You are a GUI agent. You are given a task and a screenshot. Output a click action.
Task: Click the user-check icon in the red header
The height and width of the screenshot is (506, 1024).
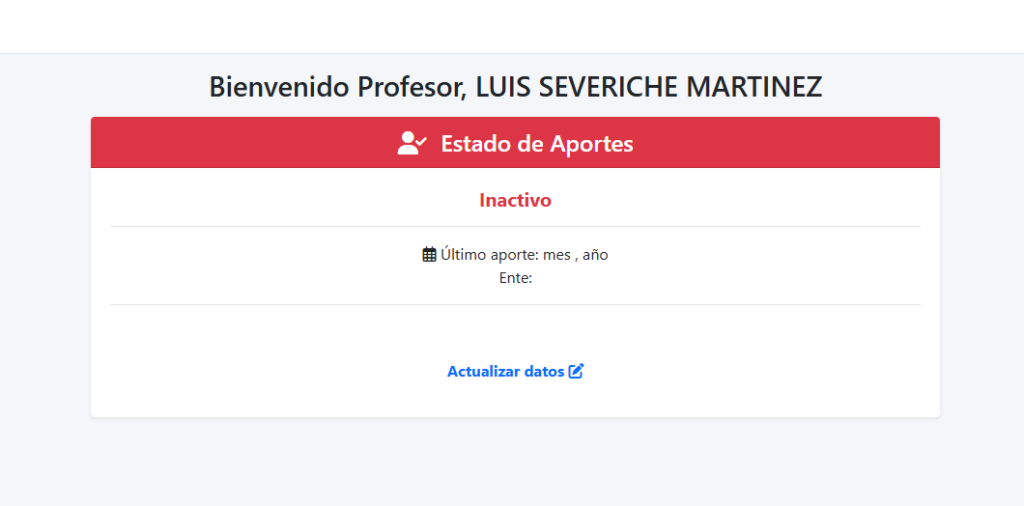412,143
